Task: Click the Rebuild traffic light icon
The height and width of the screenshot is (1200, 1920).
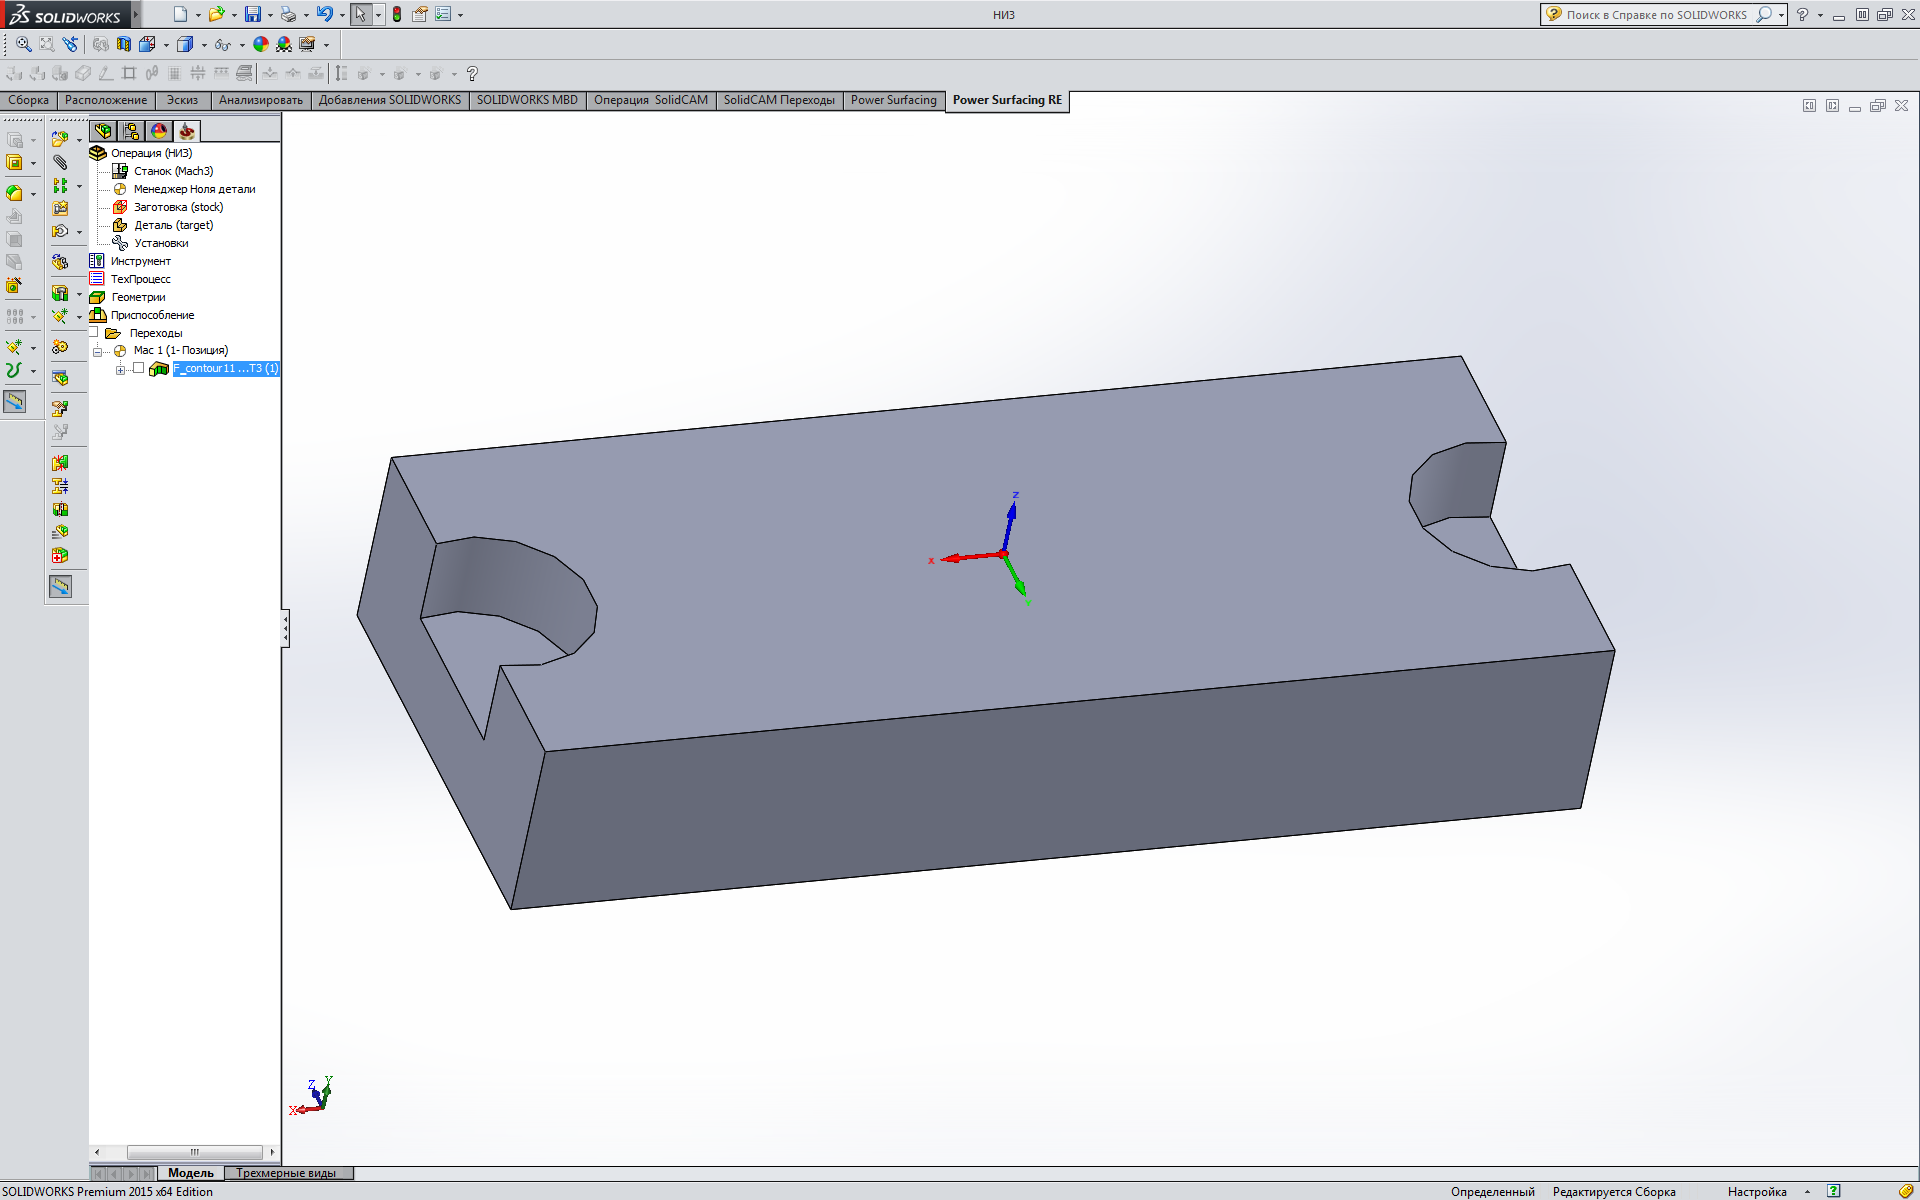Action: click(x=397, y=14)
